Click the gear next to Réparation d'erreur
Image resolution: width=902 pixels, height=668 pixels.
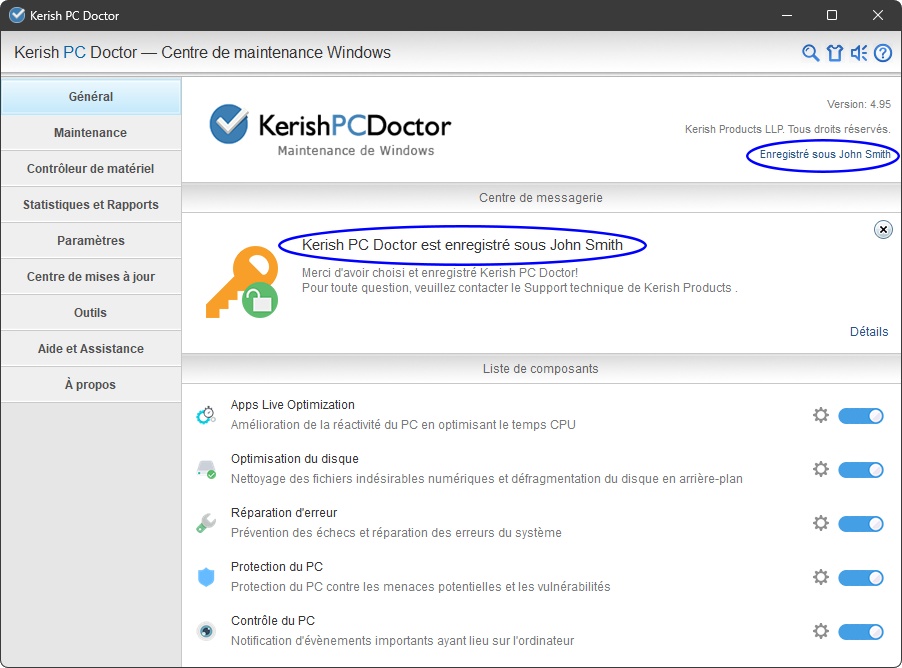pyautogui.click(x=821, y=523)
